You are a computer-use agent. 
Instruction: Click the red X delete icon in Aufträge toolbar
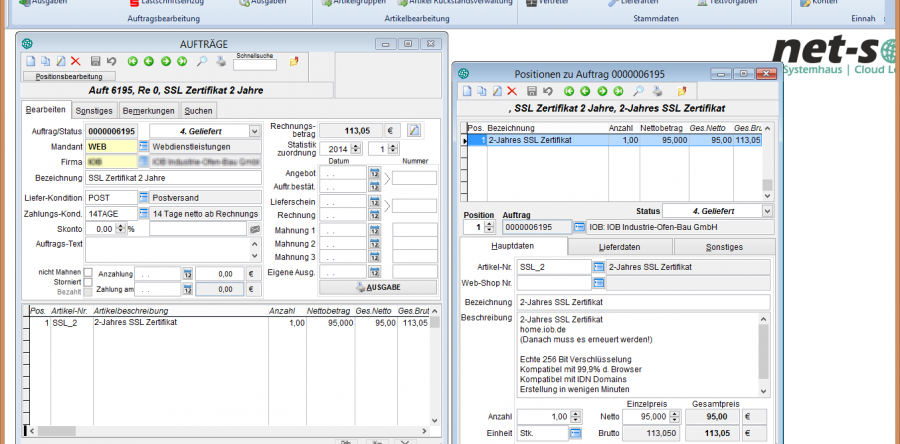pos(75,62)
